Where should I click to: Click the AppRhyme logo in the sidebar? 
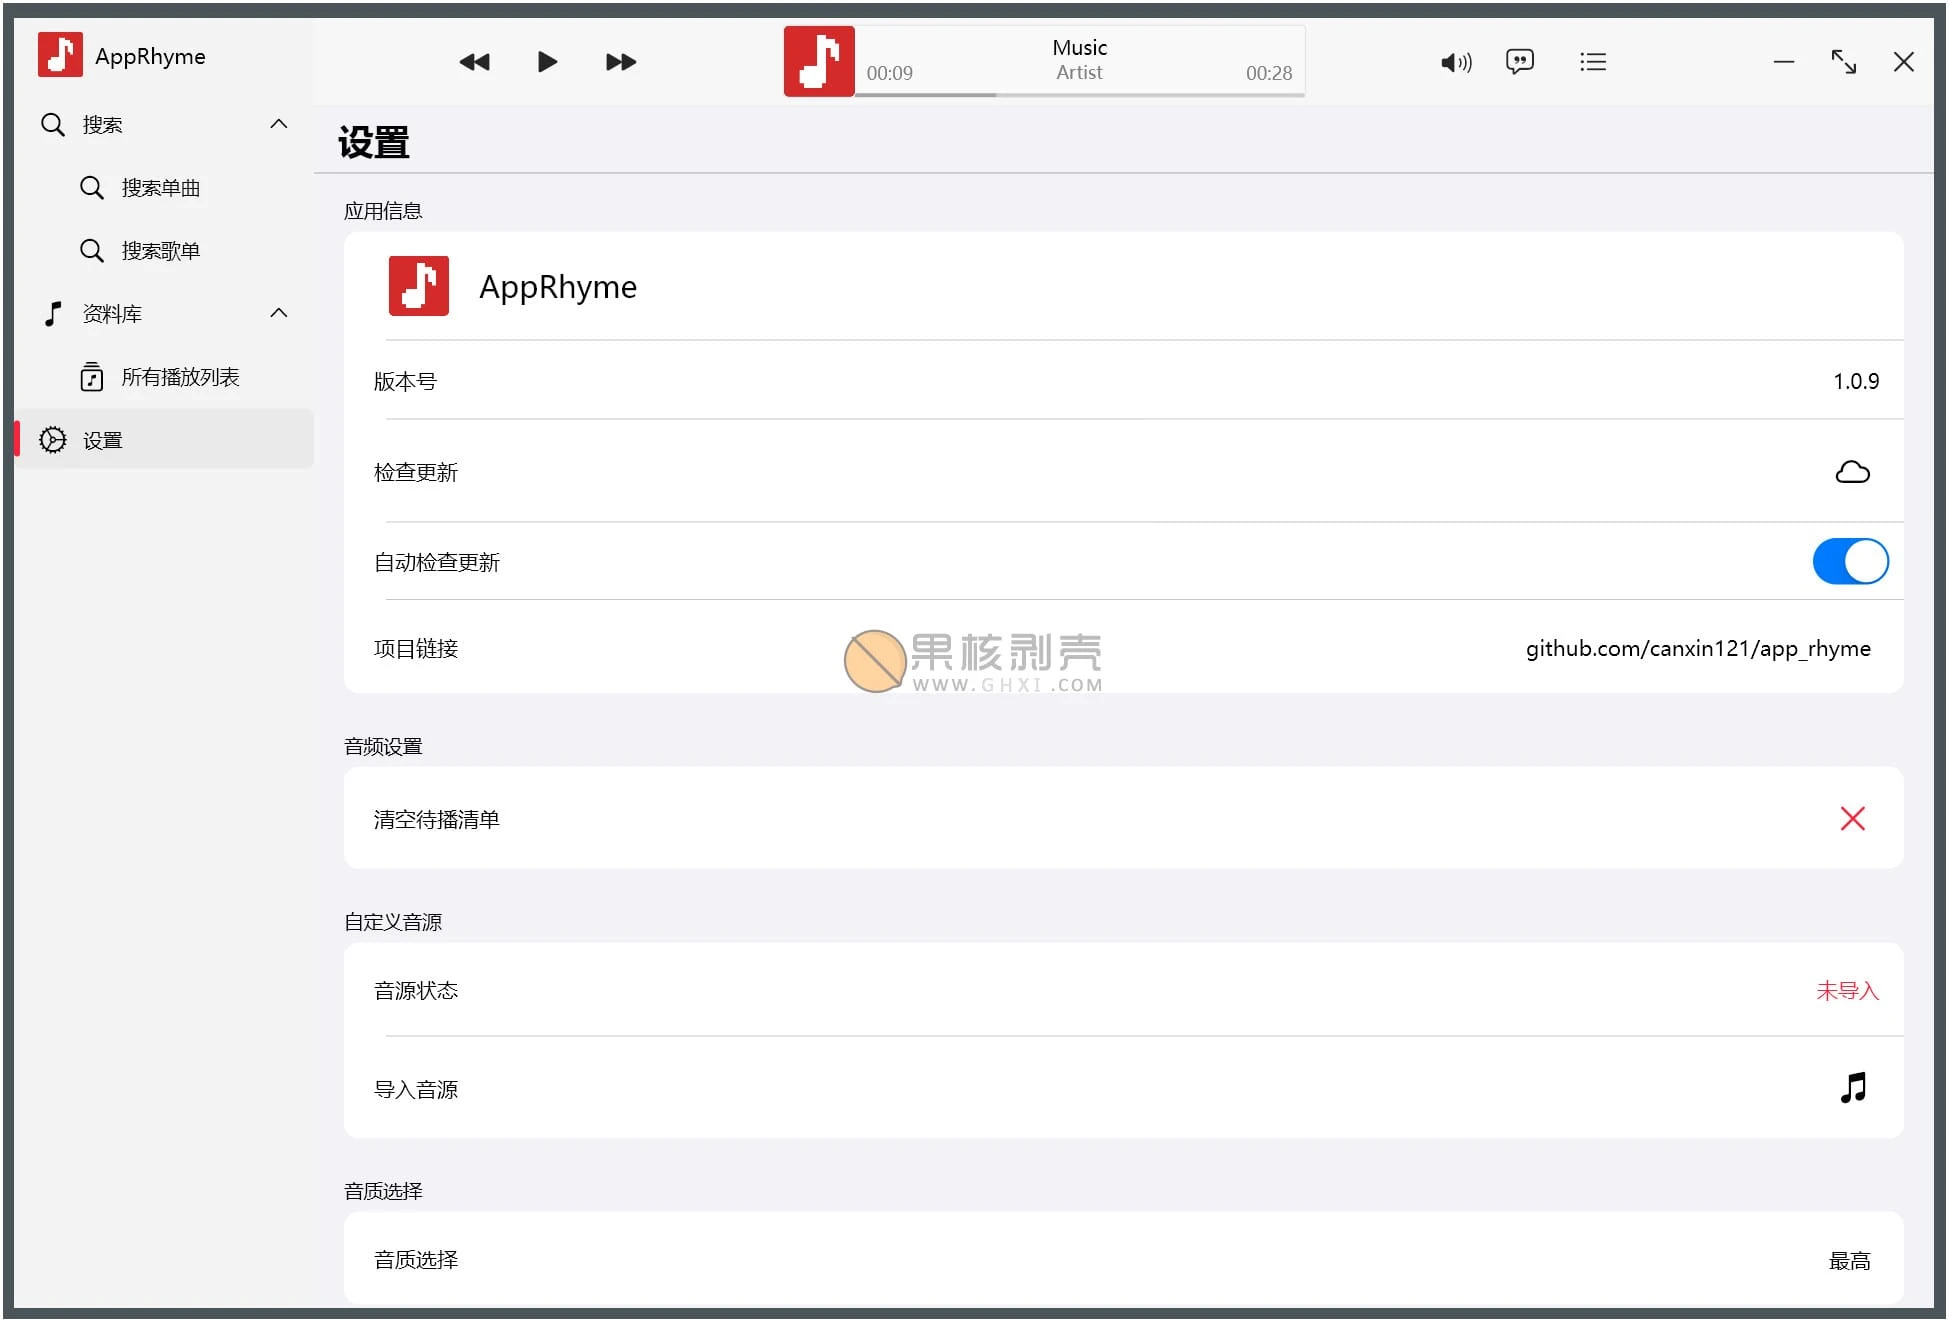(60, 55)
